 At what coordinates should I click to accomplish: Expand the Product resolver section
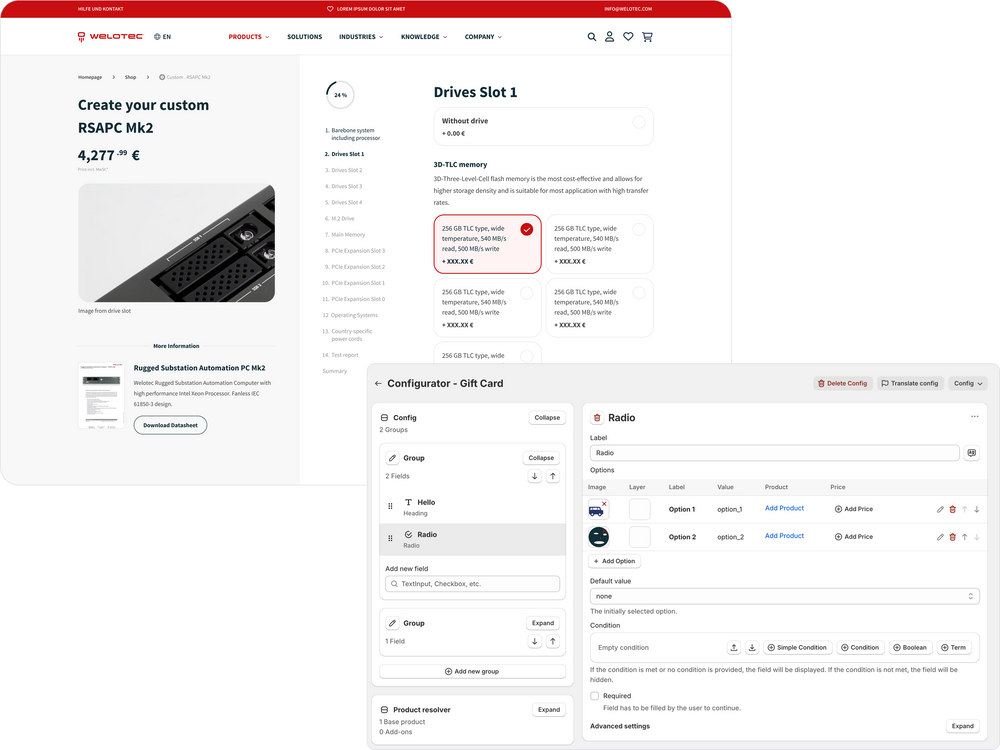(548, 710)
